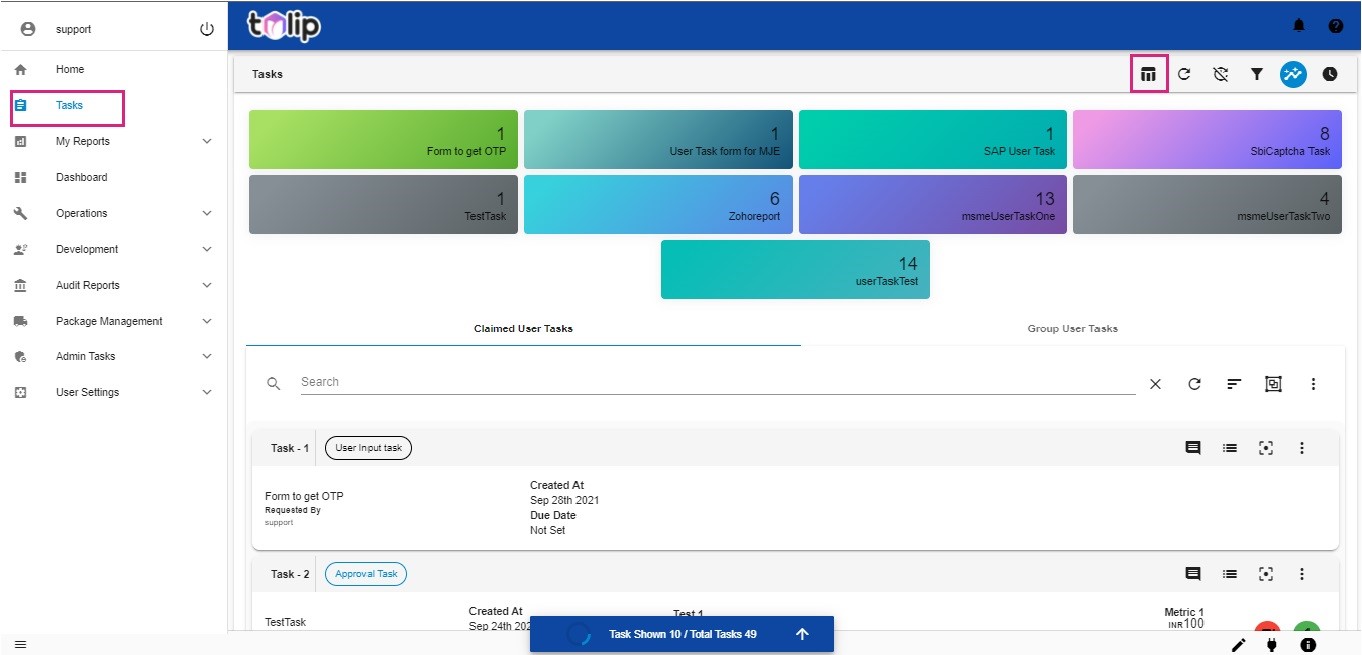Clear search with the X icon
The width and height of the screenshot is (1362, 655).
[x=1155, y=384]
